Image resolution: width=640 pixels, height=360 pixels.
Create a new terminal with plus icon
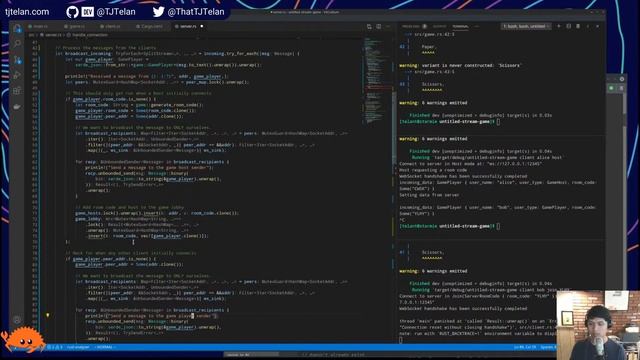(x=559, y=26)
